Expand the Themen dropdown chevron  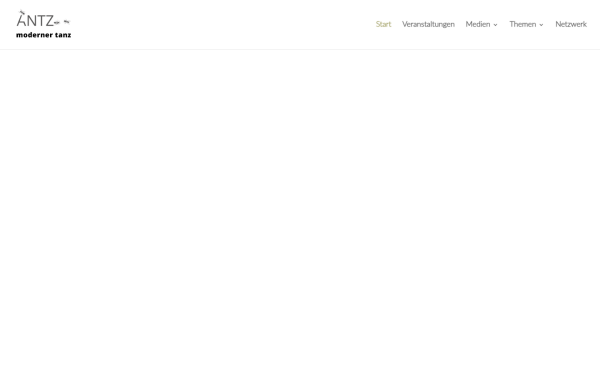(x=541, y=25)
